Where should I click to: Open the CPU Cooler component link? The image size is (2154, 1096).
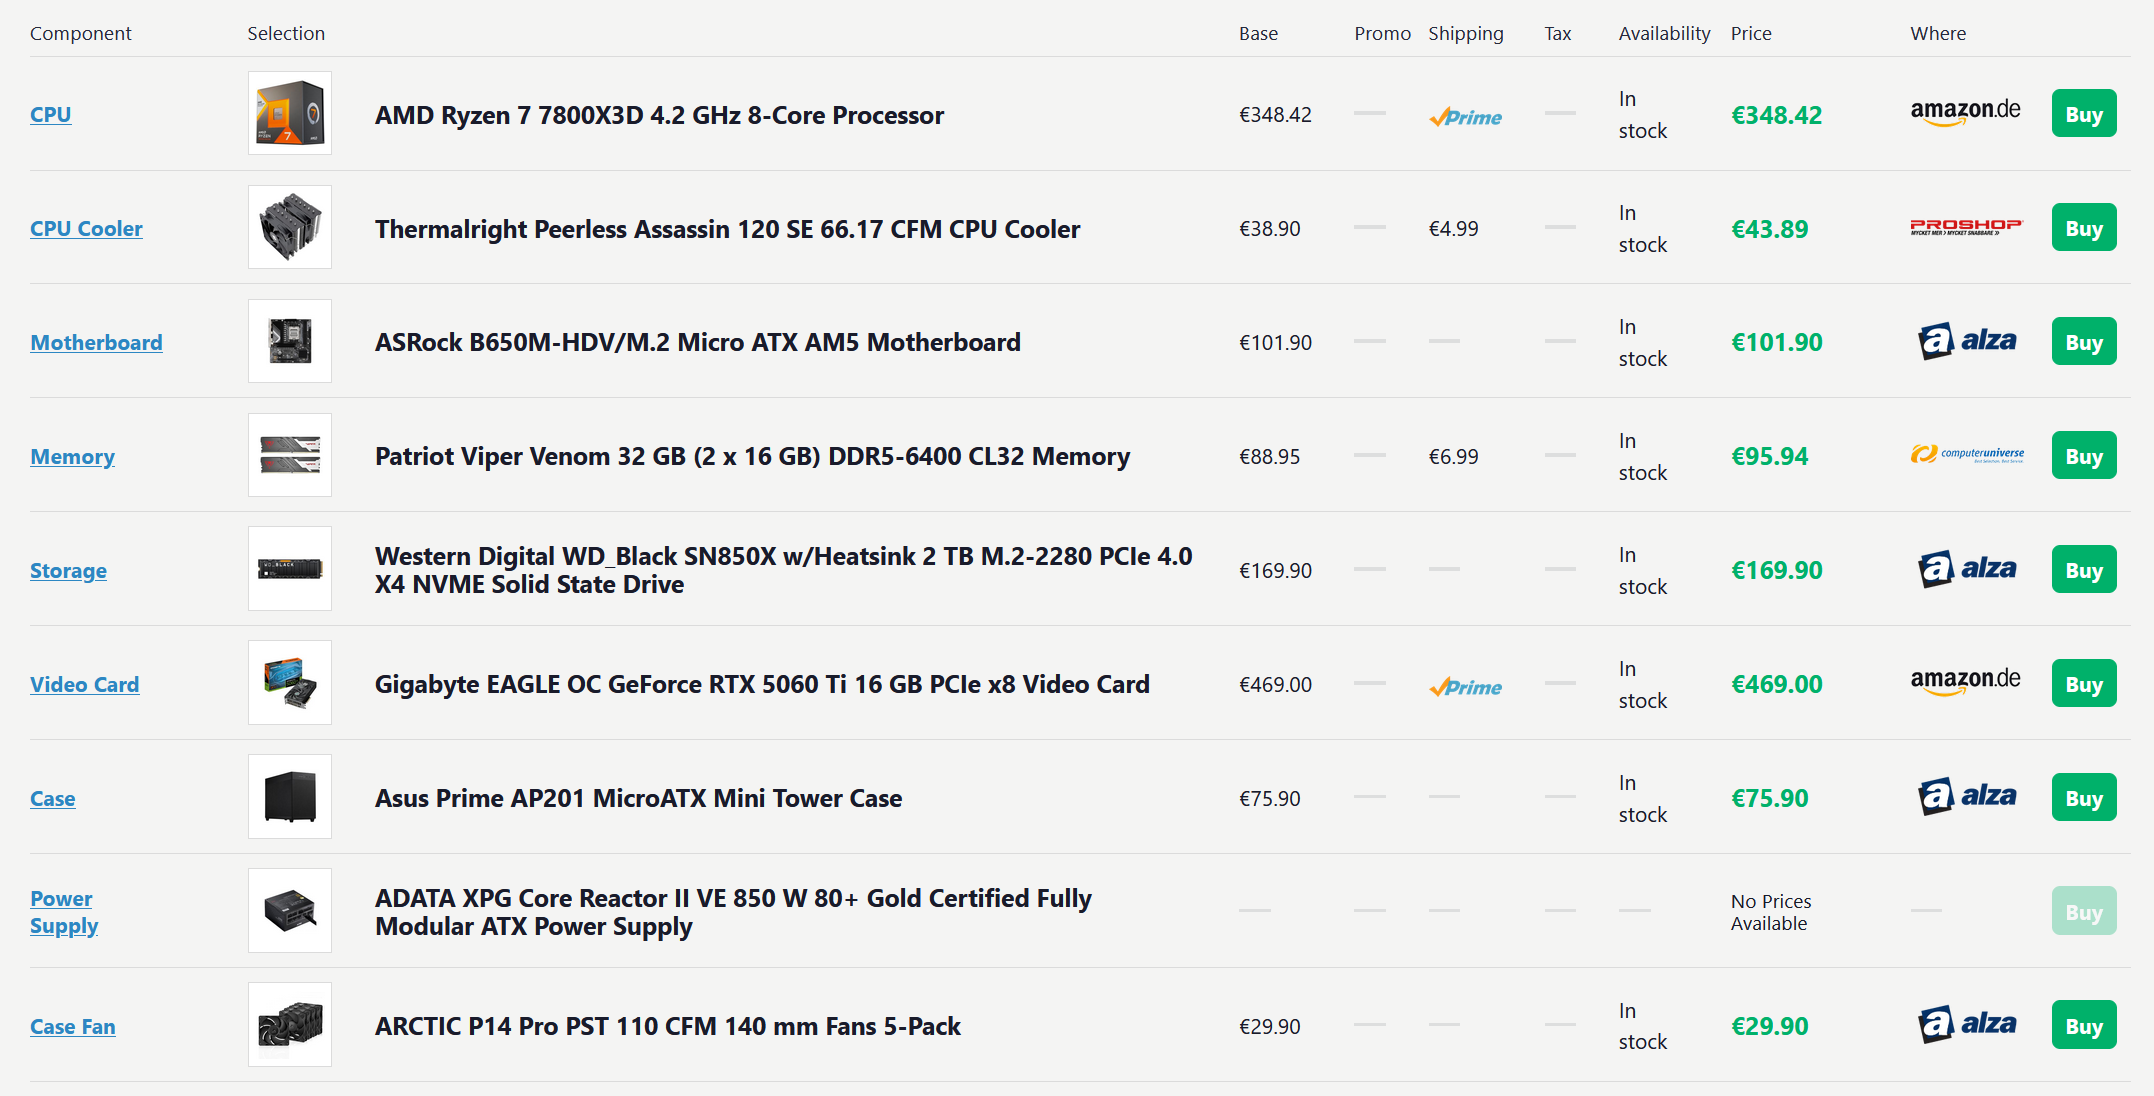pos(86,229)
